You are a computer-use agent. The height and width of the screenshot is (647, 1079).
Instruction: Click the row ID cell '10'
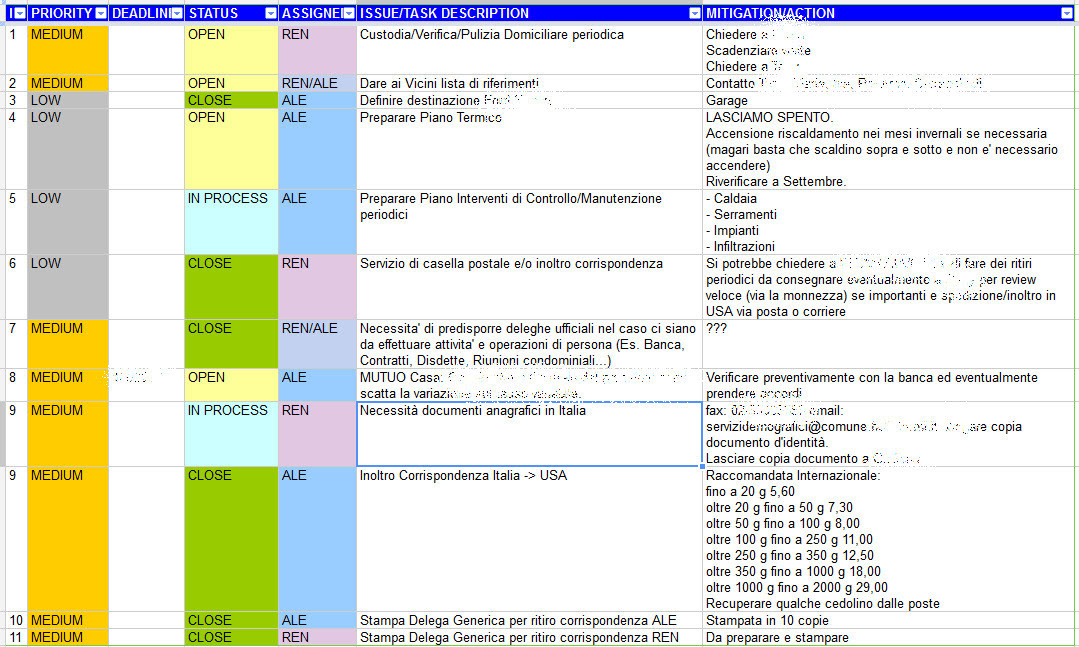click(x=17, y=620)
